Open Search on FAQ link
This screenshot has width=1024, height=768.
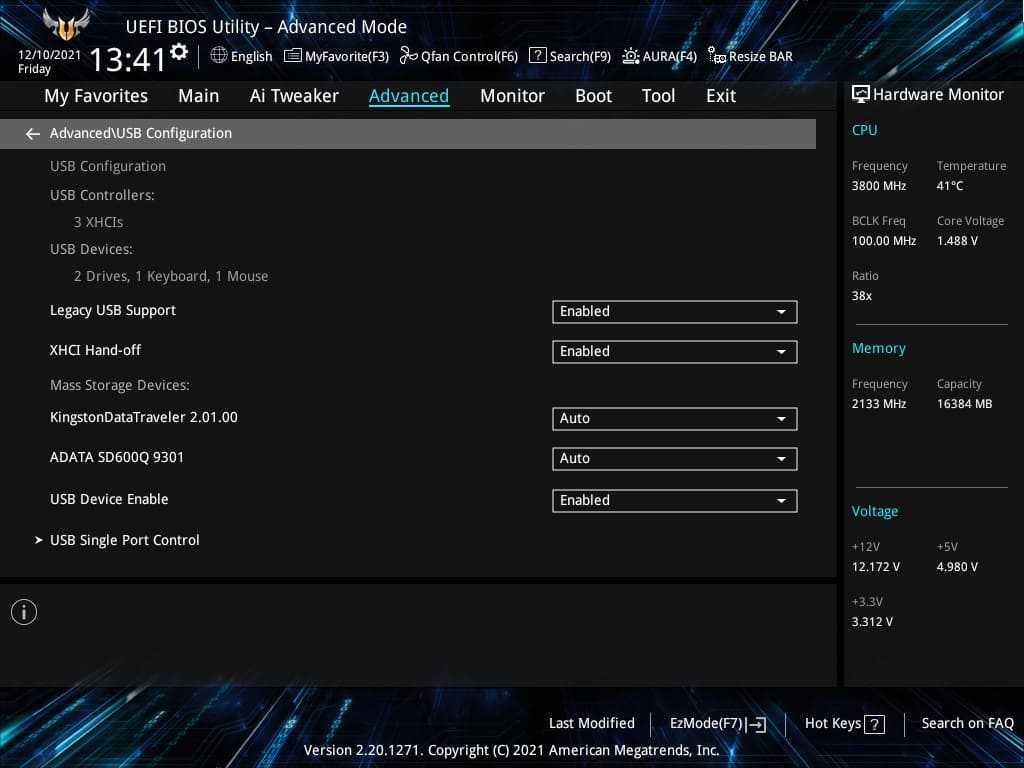967,723
